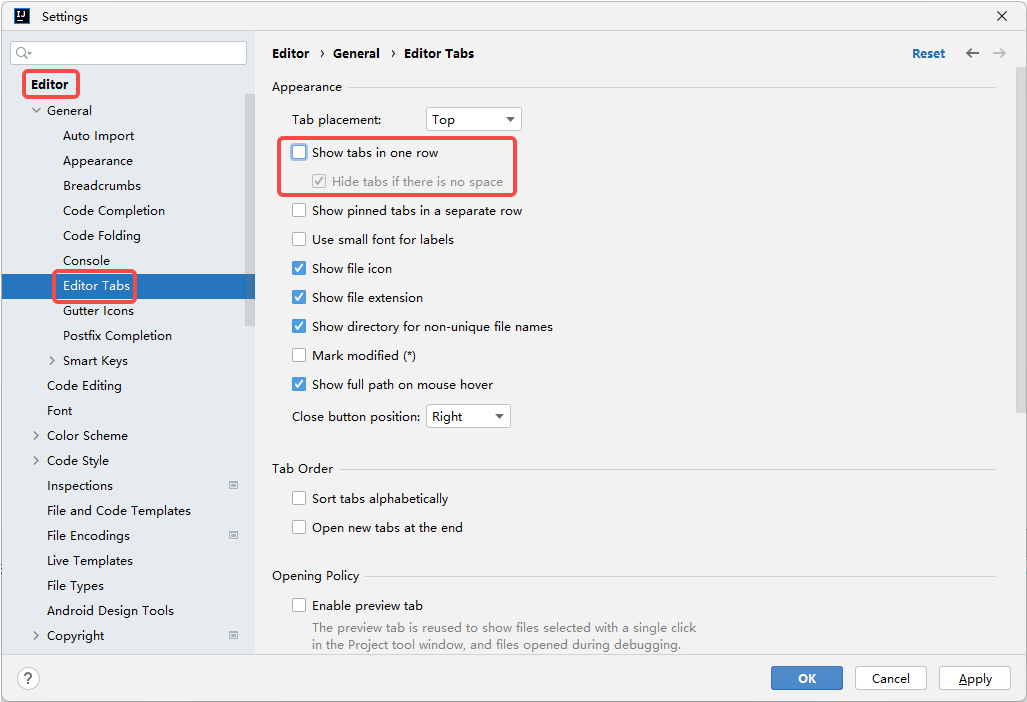Select Auto Import in the settings tree
This screenshot has height=702, width=1027.
click(x=98, y=136)
